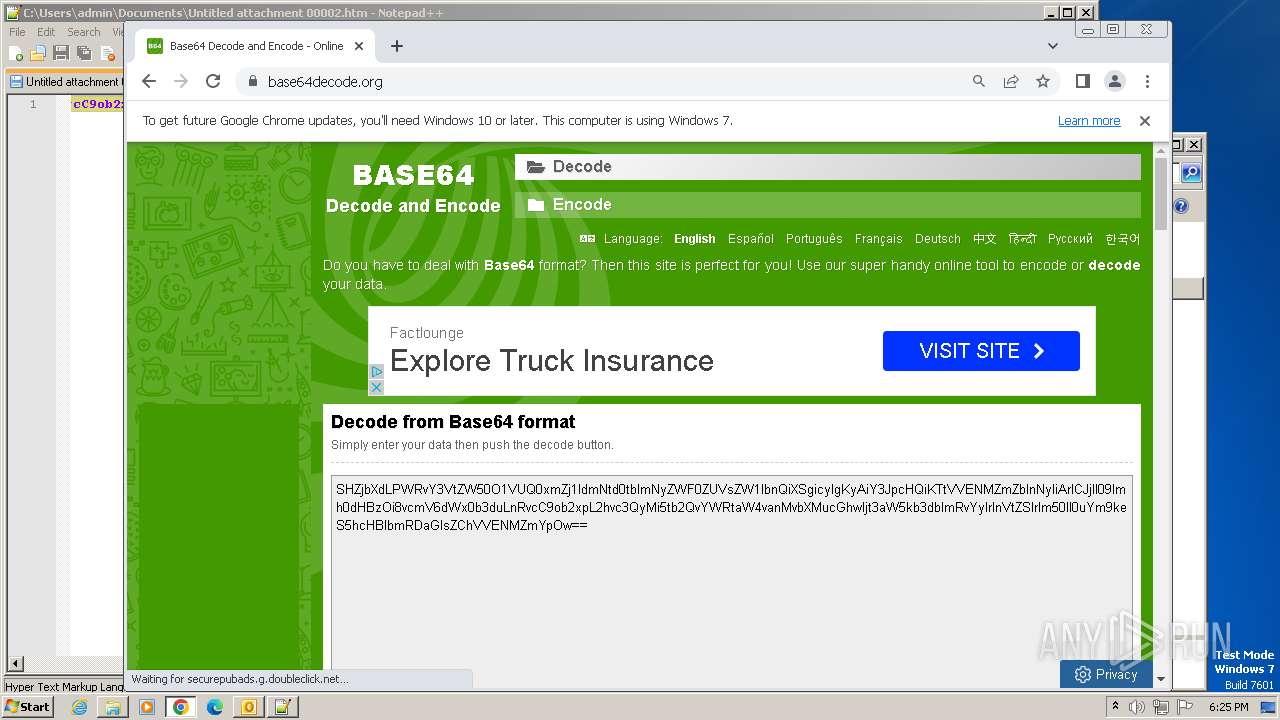This screenshot has width=1280, height=720.
Task: Open Chrome profile avatar menu
Action: point(1114,81)
